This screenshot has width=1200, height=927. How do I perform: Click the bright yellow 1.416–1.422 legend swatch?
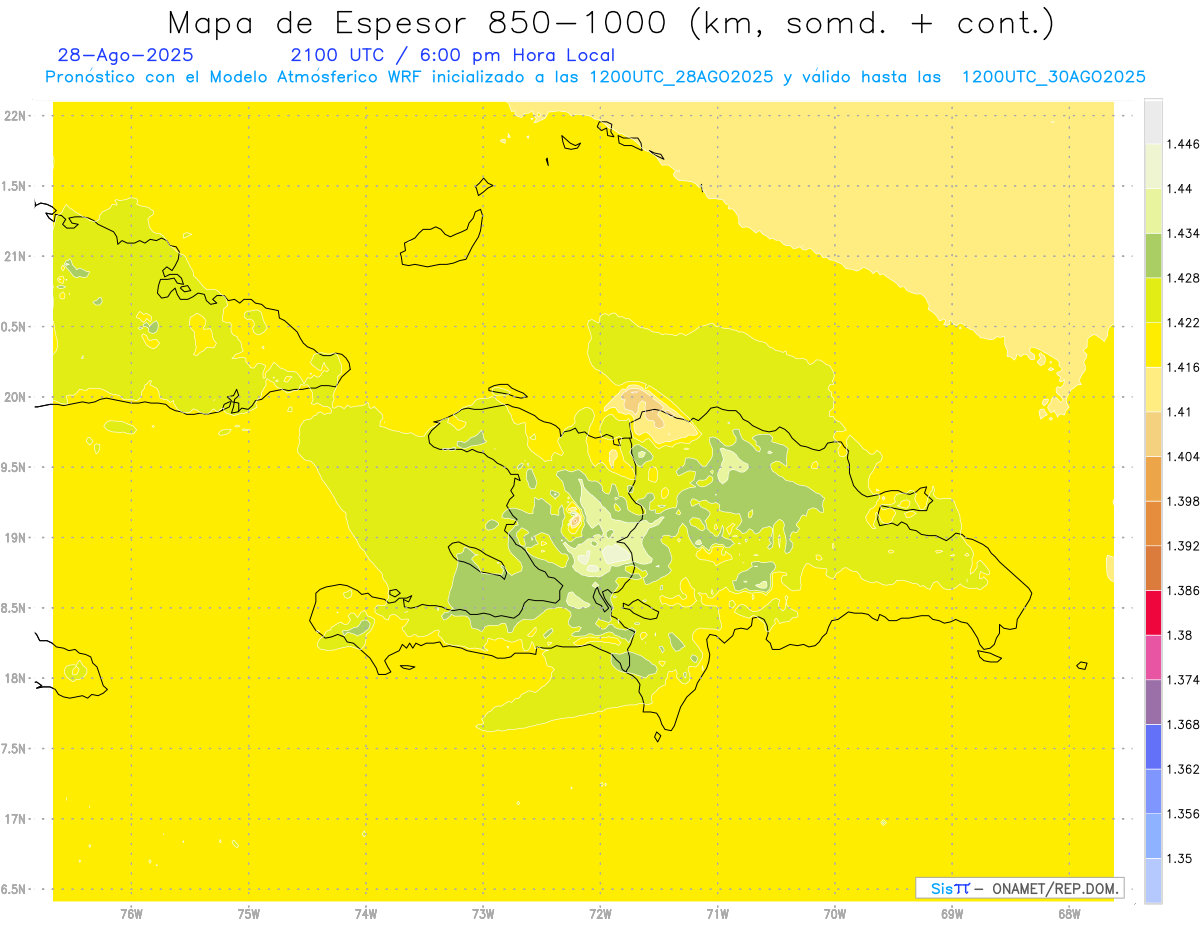click(1153, 344)
